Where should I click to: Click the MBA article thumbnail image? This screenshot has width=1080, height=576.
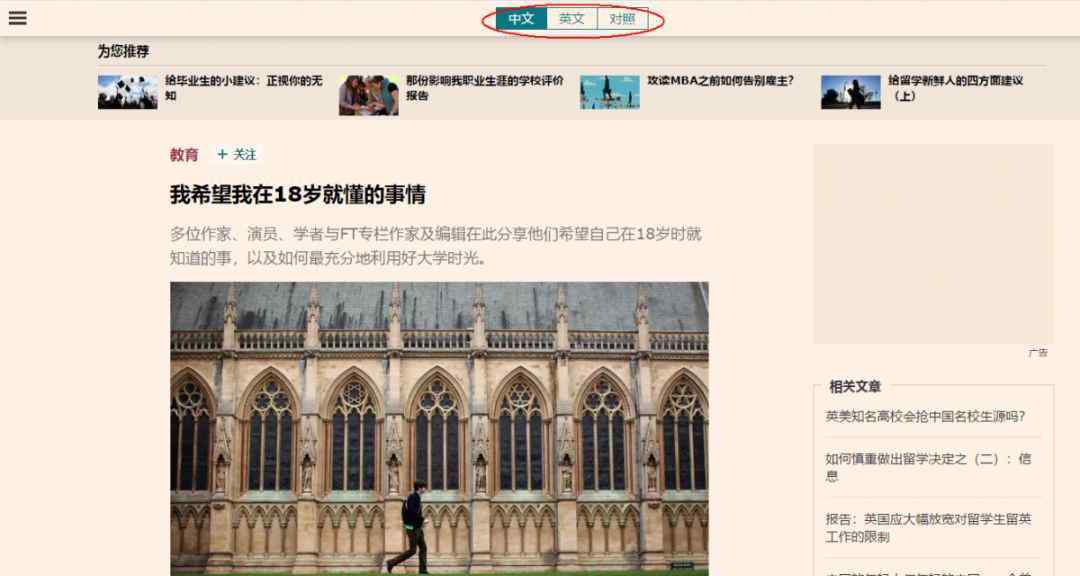(609, 92)
